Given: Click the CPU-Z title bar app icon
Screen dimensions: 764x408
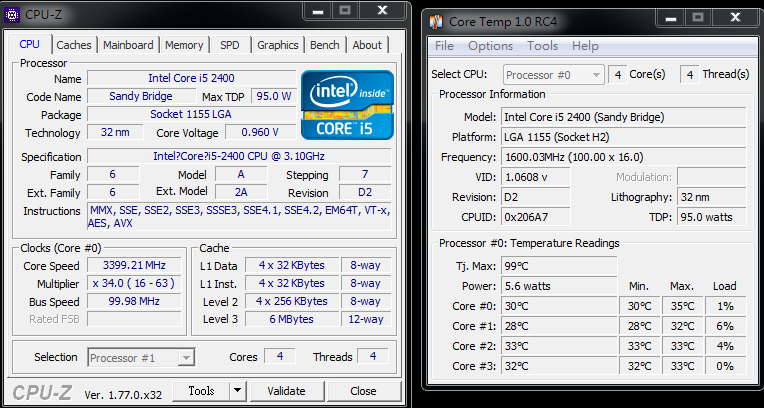Looking at the screenshot, I should 12,15.
